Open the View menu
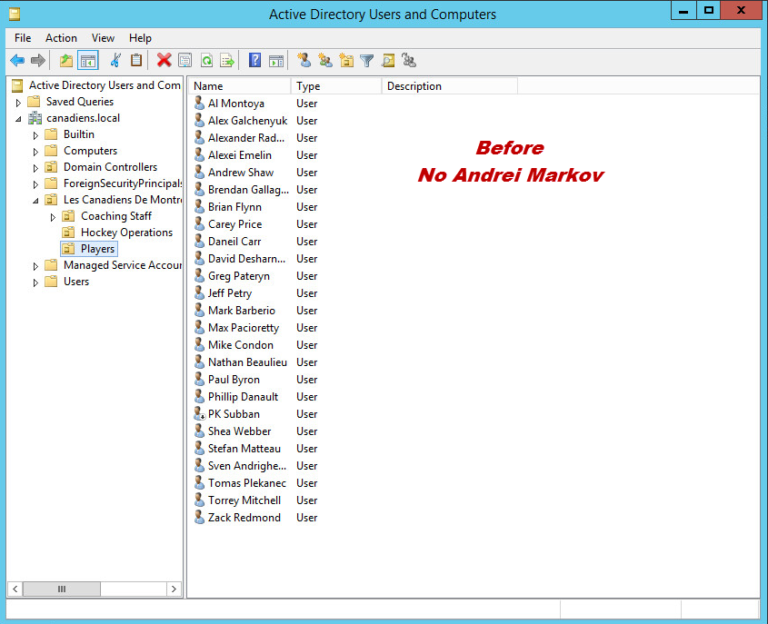This screenshot has width=768, height=624. (x=103, y=38)
